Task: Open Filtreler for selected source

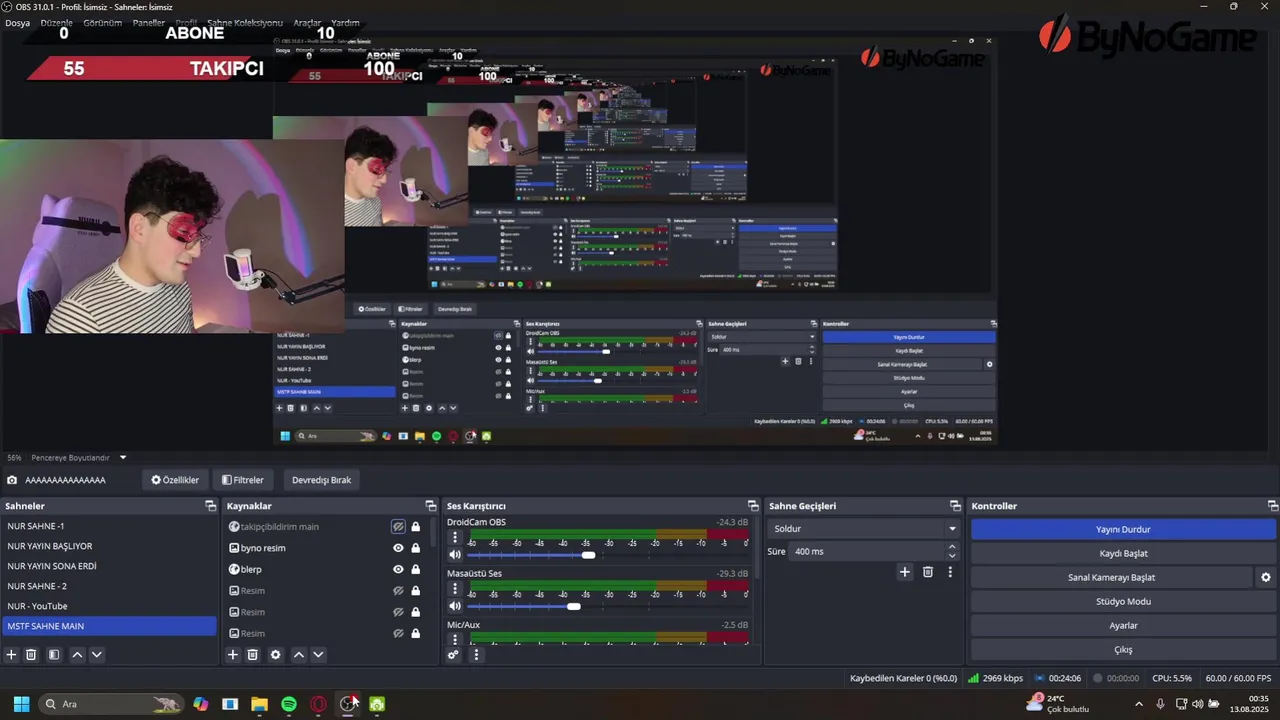Action: pyautogui.click(x=243, y=480)
